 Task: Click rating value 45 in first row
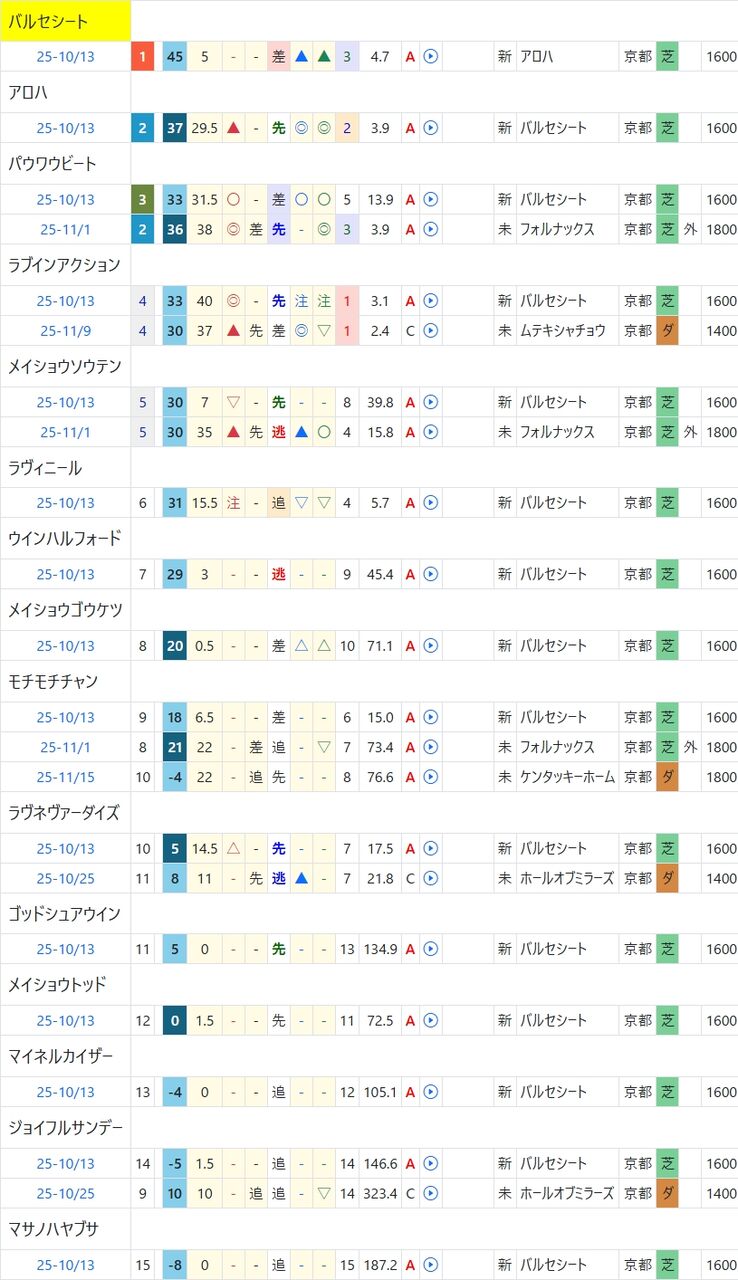click(175, 57)
